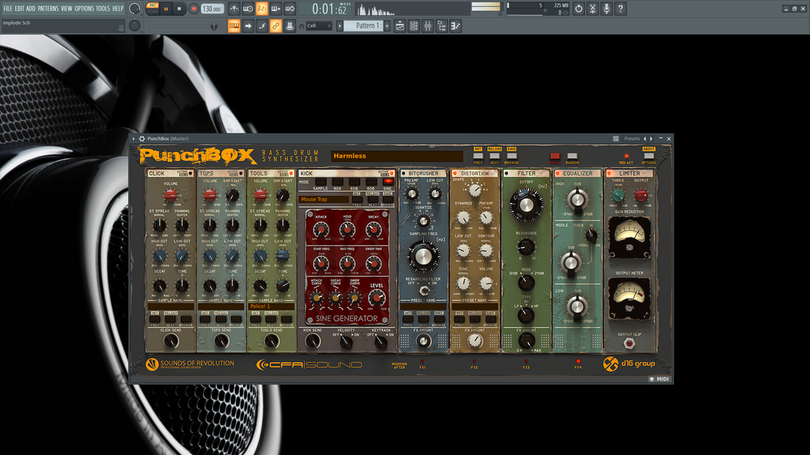Toggle the wait for input icon

pyautogui.click(x=248, y=9)
